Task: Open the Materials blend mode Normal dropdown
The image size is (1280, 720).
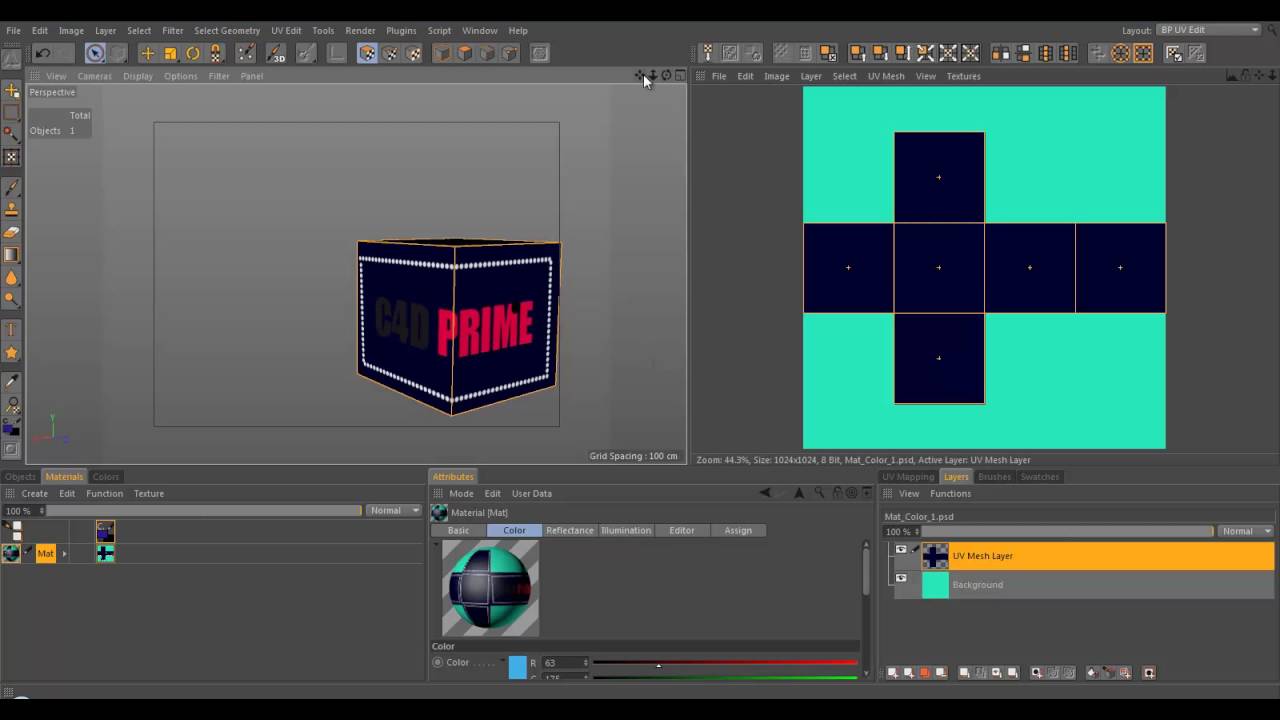Action: pos(394,511)
